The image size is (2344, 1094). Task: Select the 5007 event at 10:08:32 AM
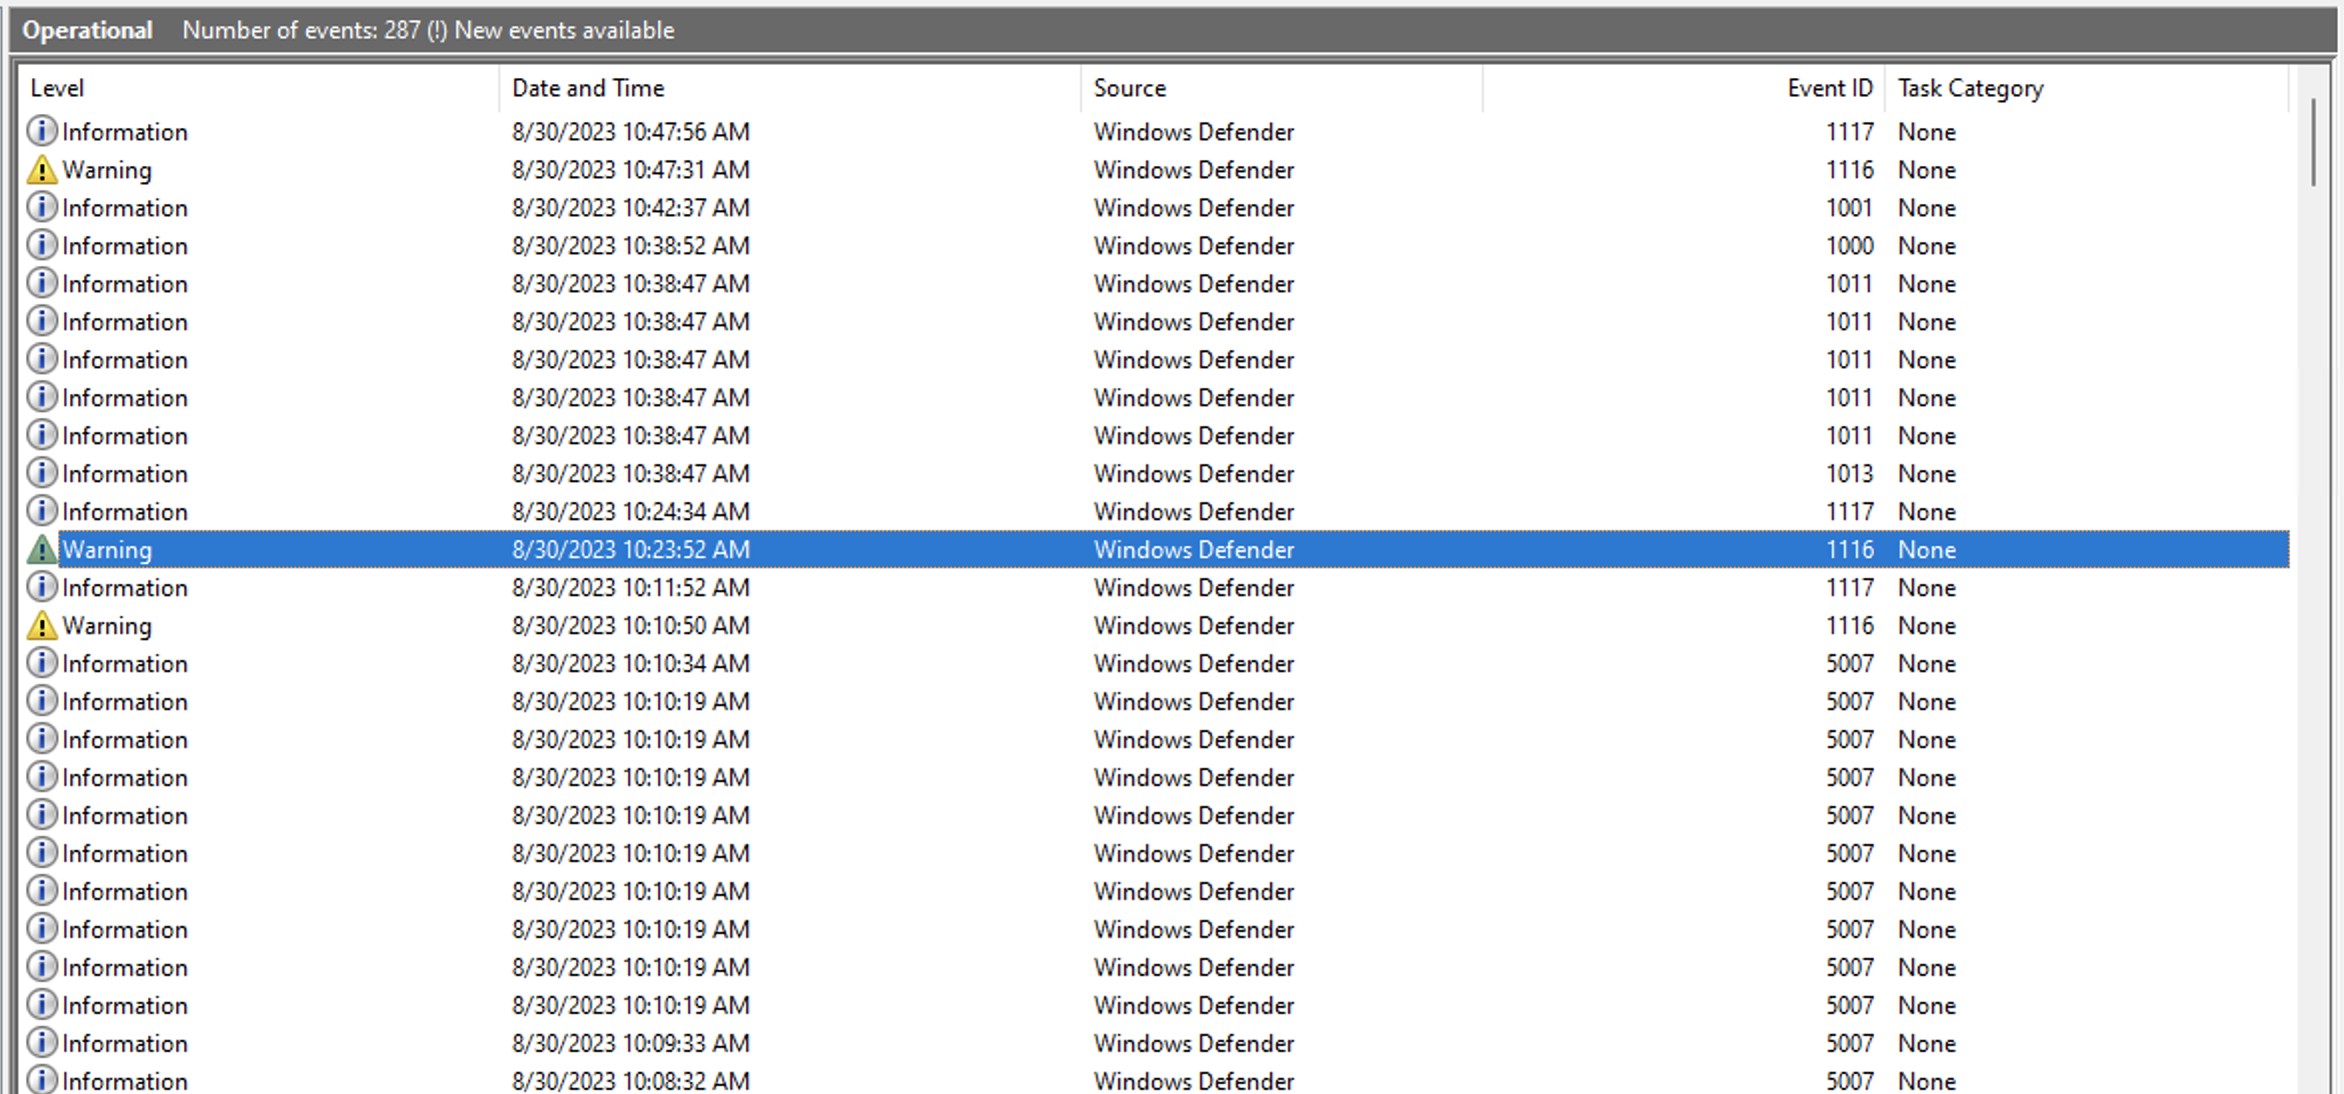pyautogui.click(x=630, y=1081)
